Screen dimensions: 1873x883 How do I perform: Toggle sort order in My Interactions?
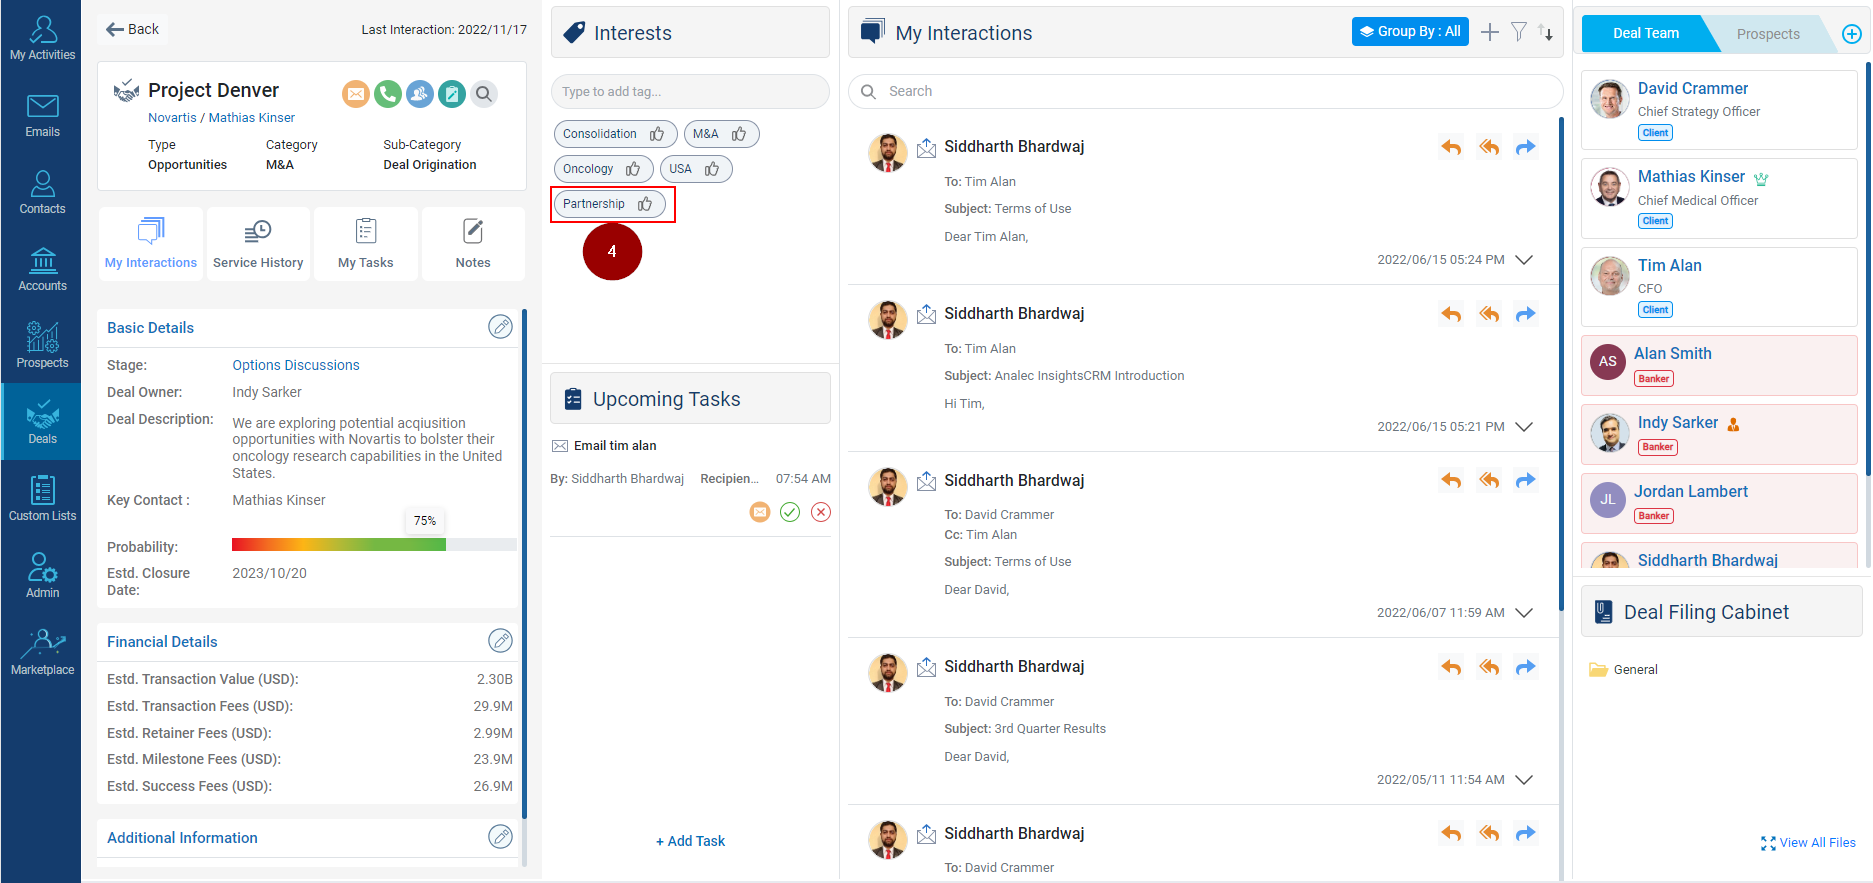[1546, 32]
